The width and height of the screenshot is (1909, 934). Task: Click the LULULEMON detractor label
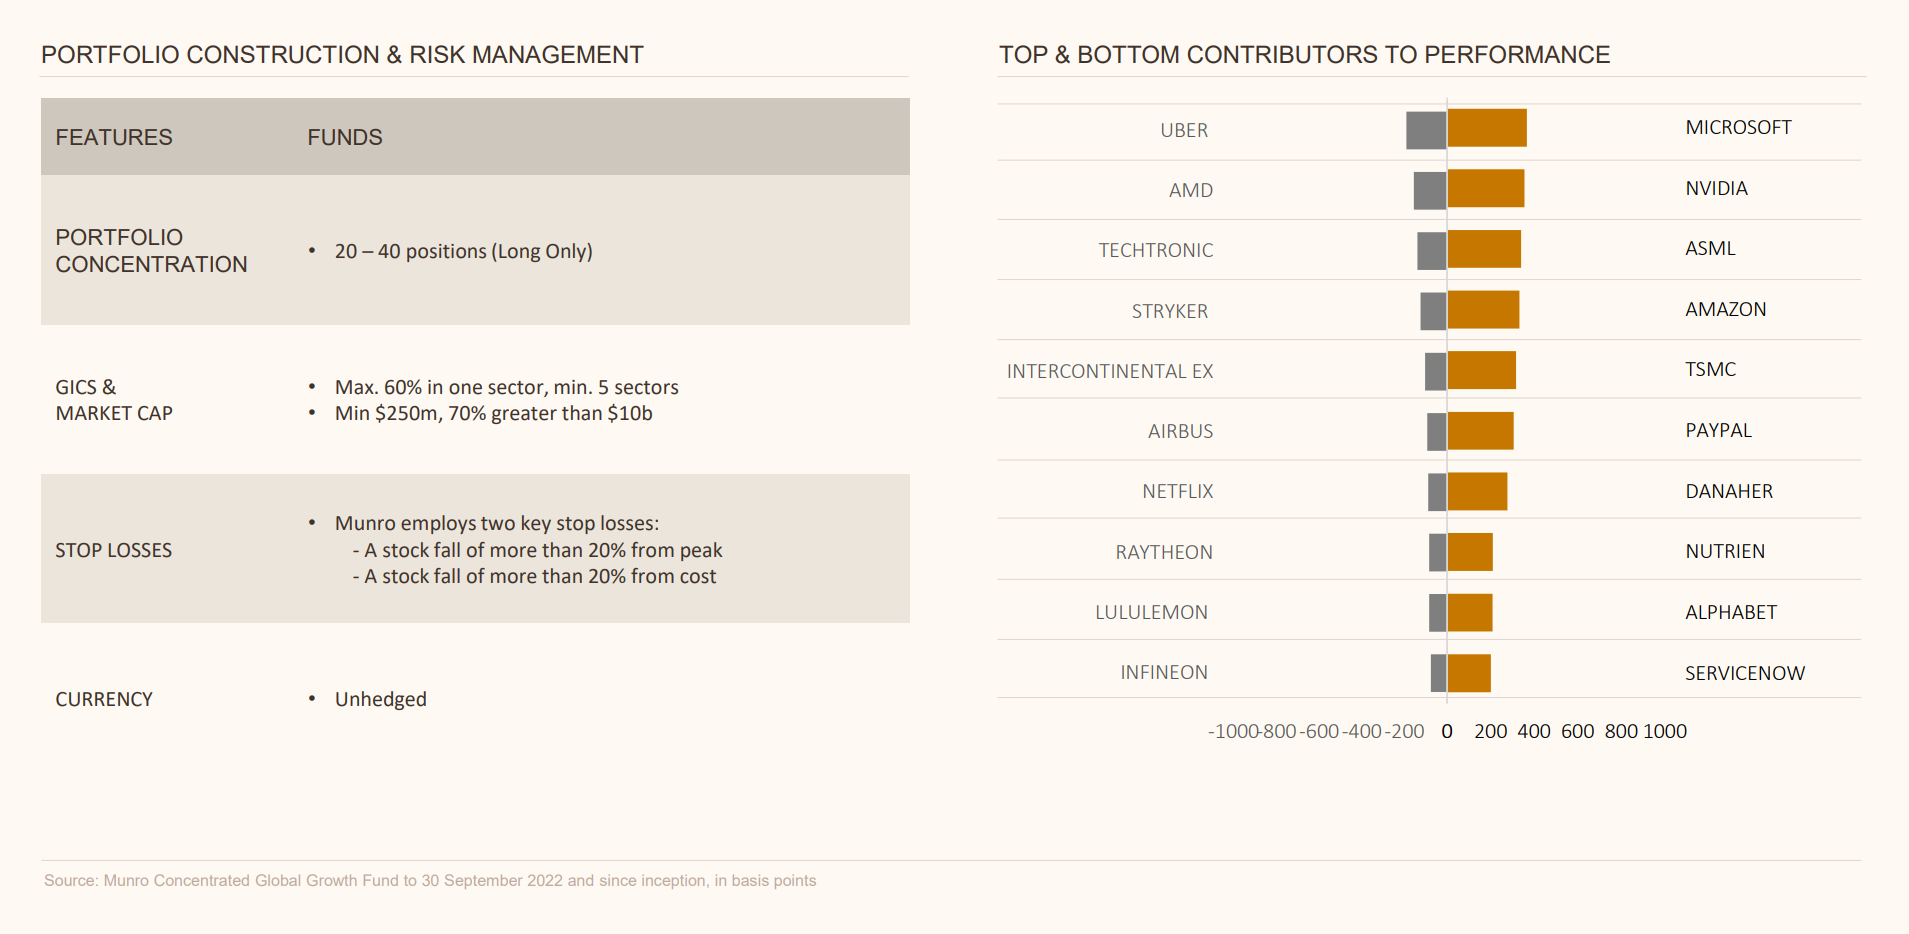click(1151, 612)
